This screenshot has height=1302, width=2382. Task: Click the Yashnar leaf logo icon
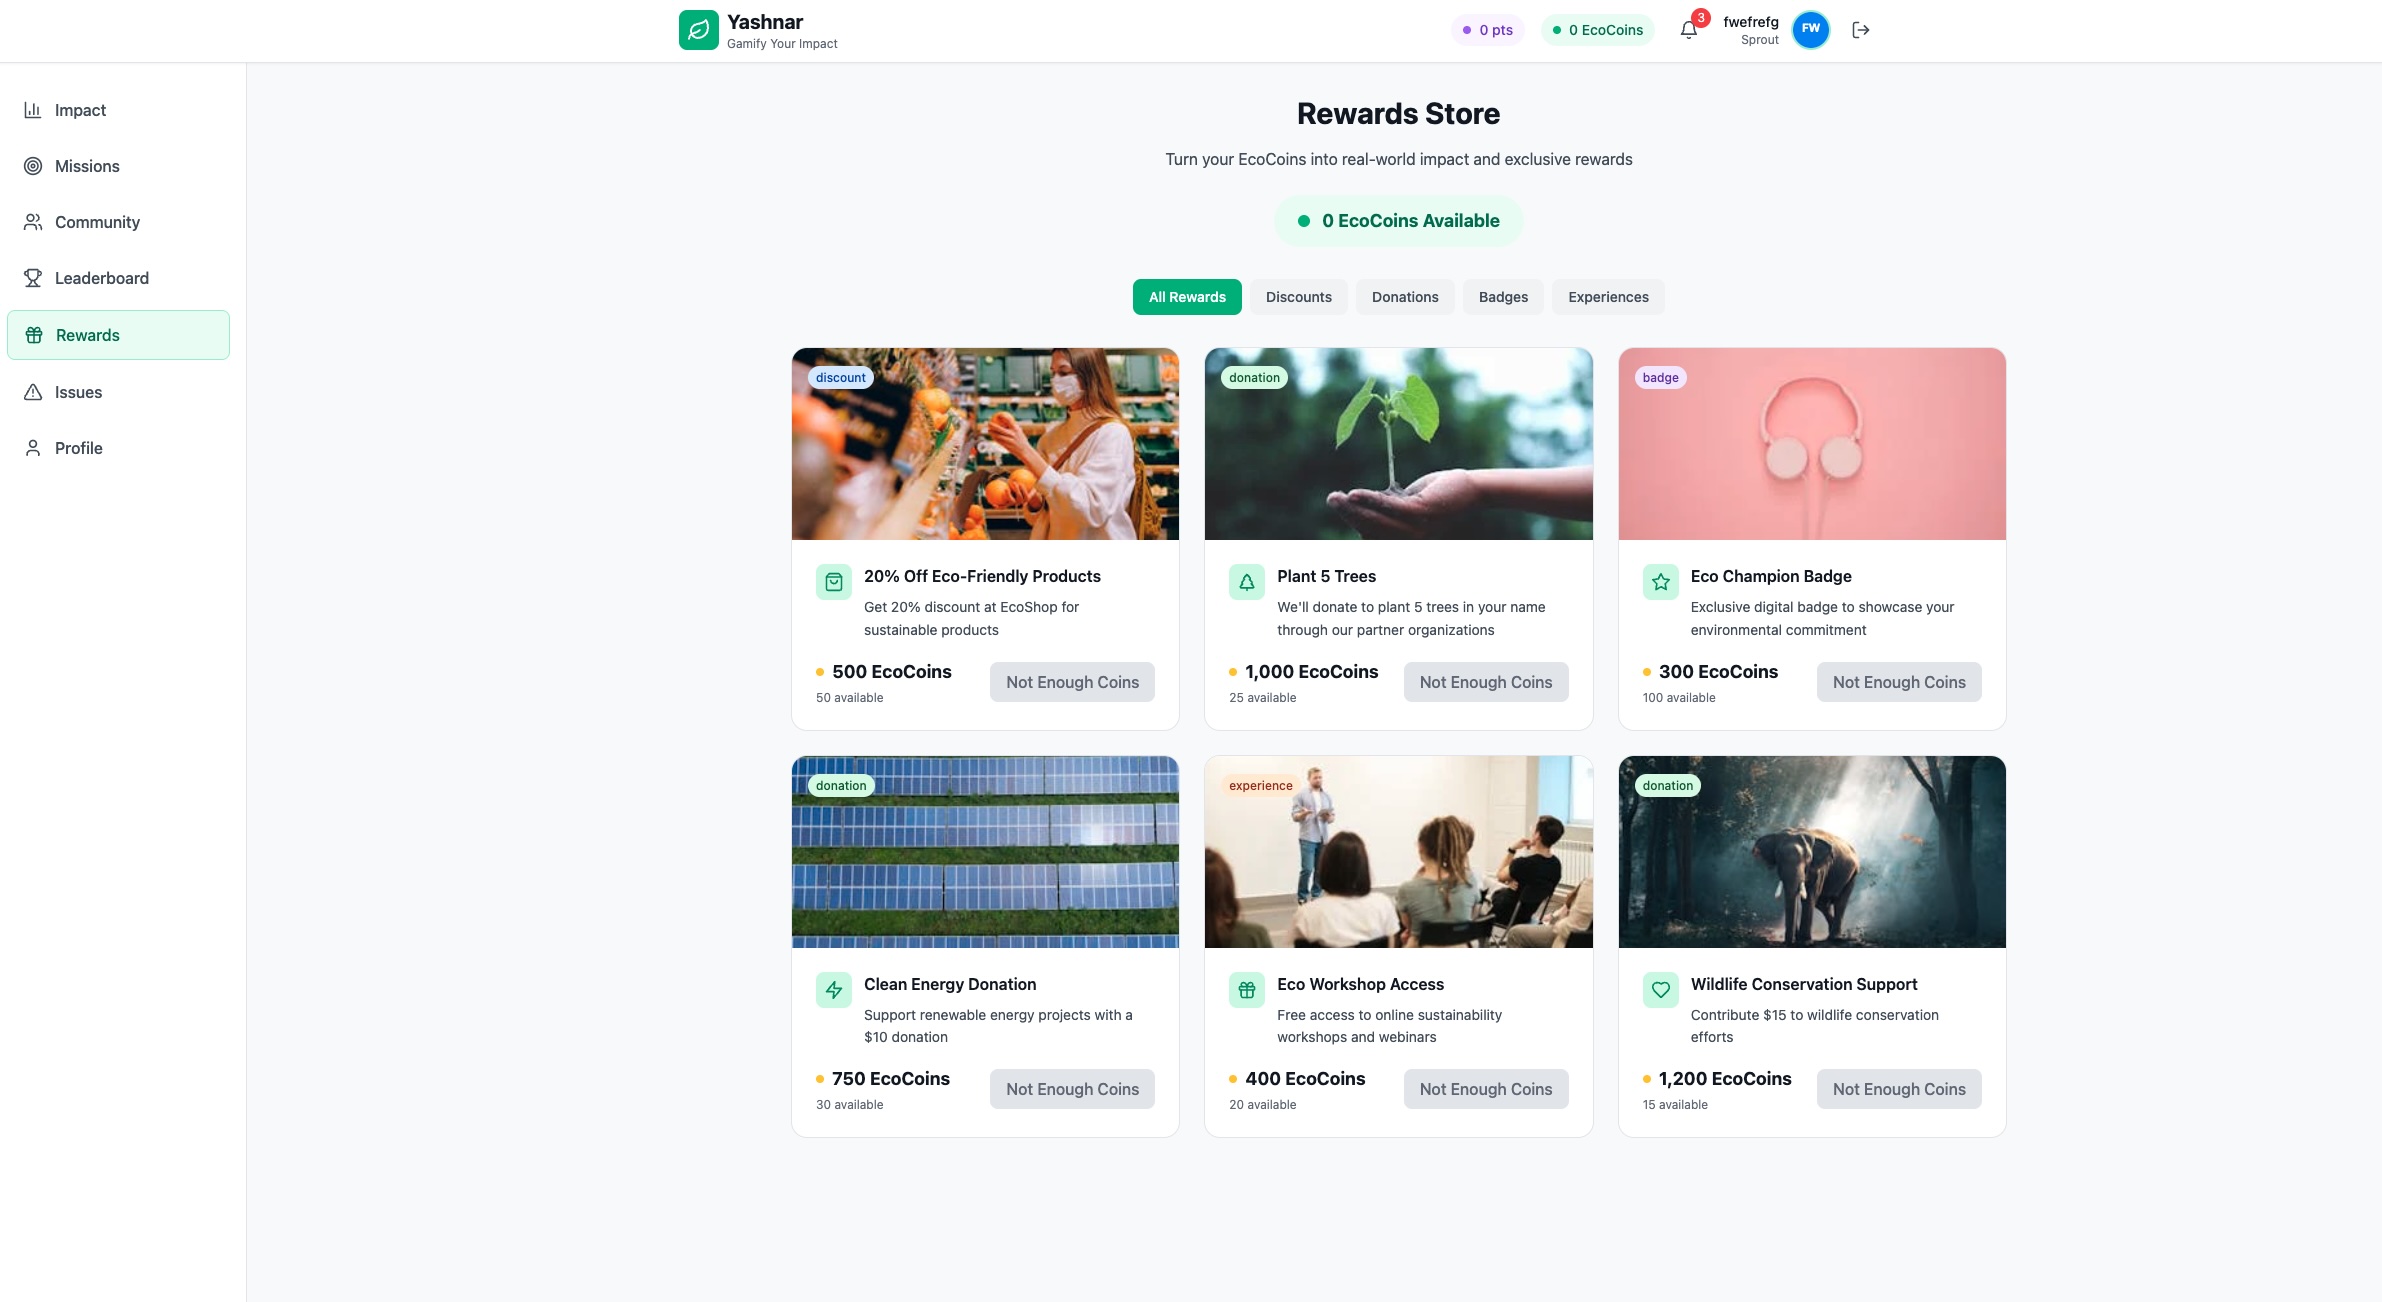pos(698,30)
